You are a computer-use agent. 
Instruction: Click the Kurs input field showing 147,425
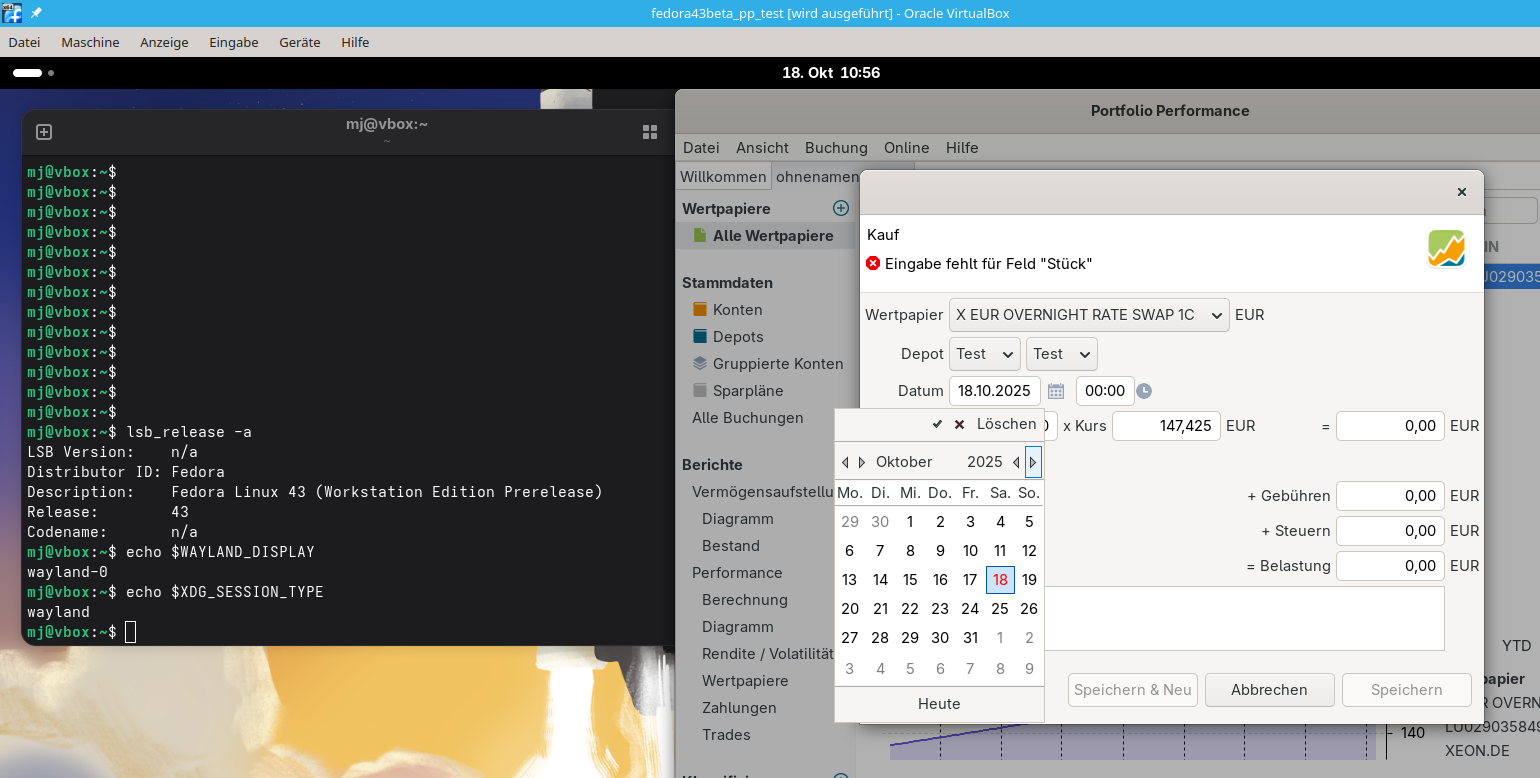[x=1166, y=426]
